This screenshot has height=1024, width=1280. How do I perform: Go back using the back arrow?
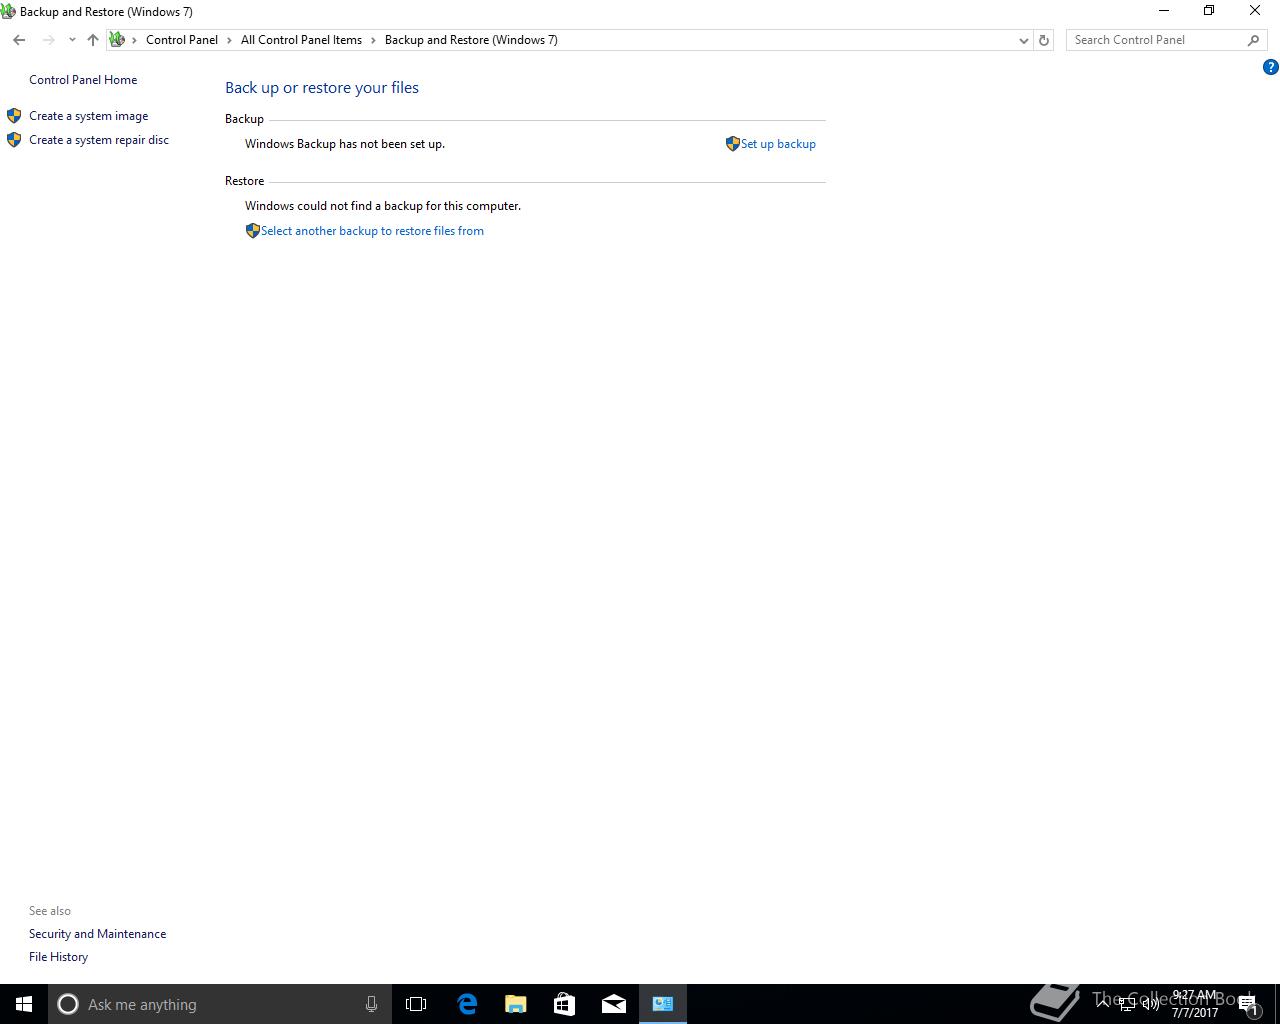coord(19,40)
